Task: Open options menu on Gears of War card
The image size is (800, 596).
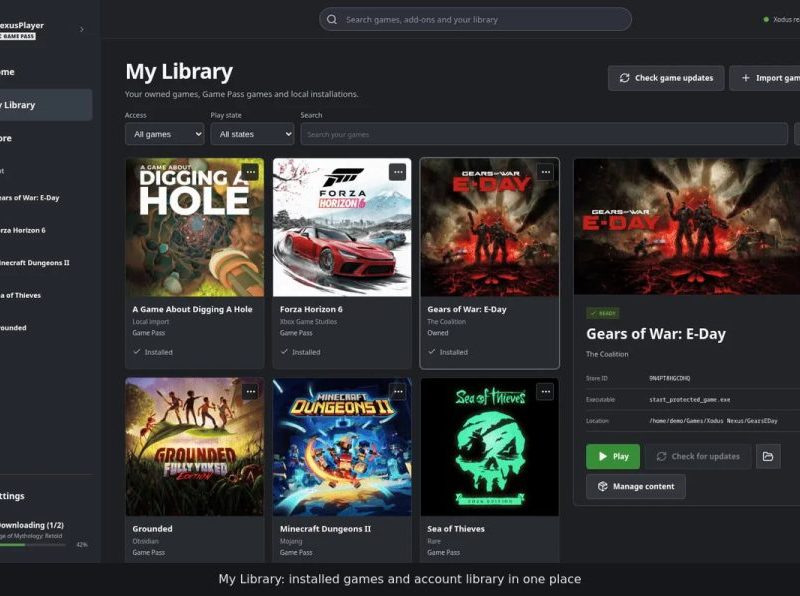Action: [545, 172]
